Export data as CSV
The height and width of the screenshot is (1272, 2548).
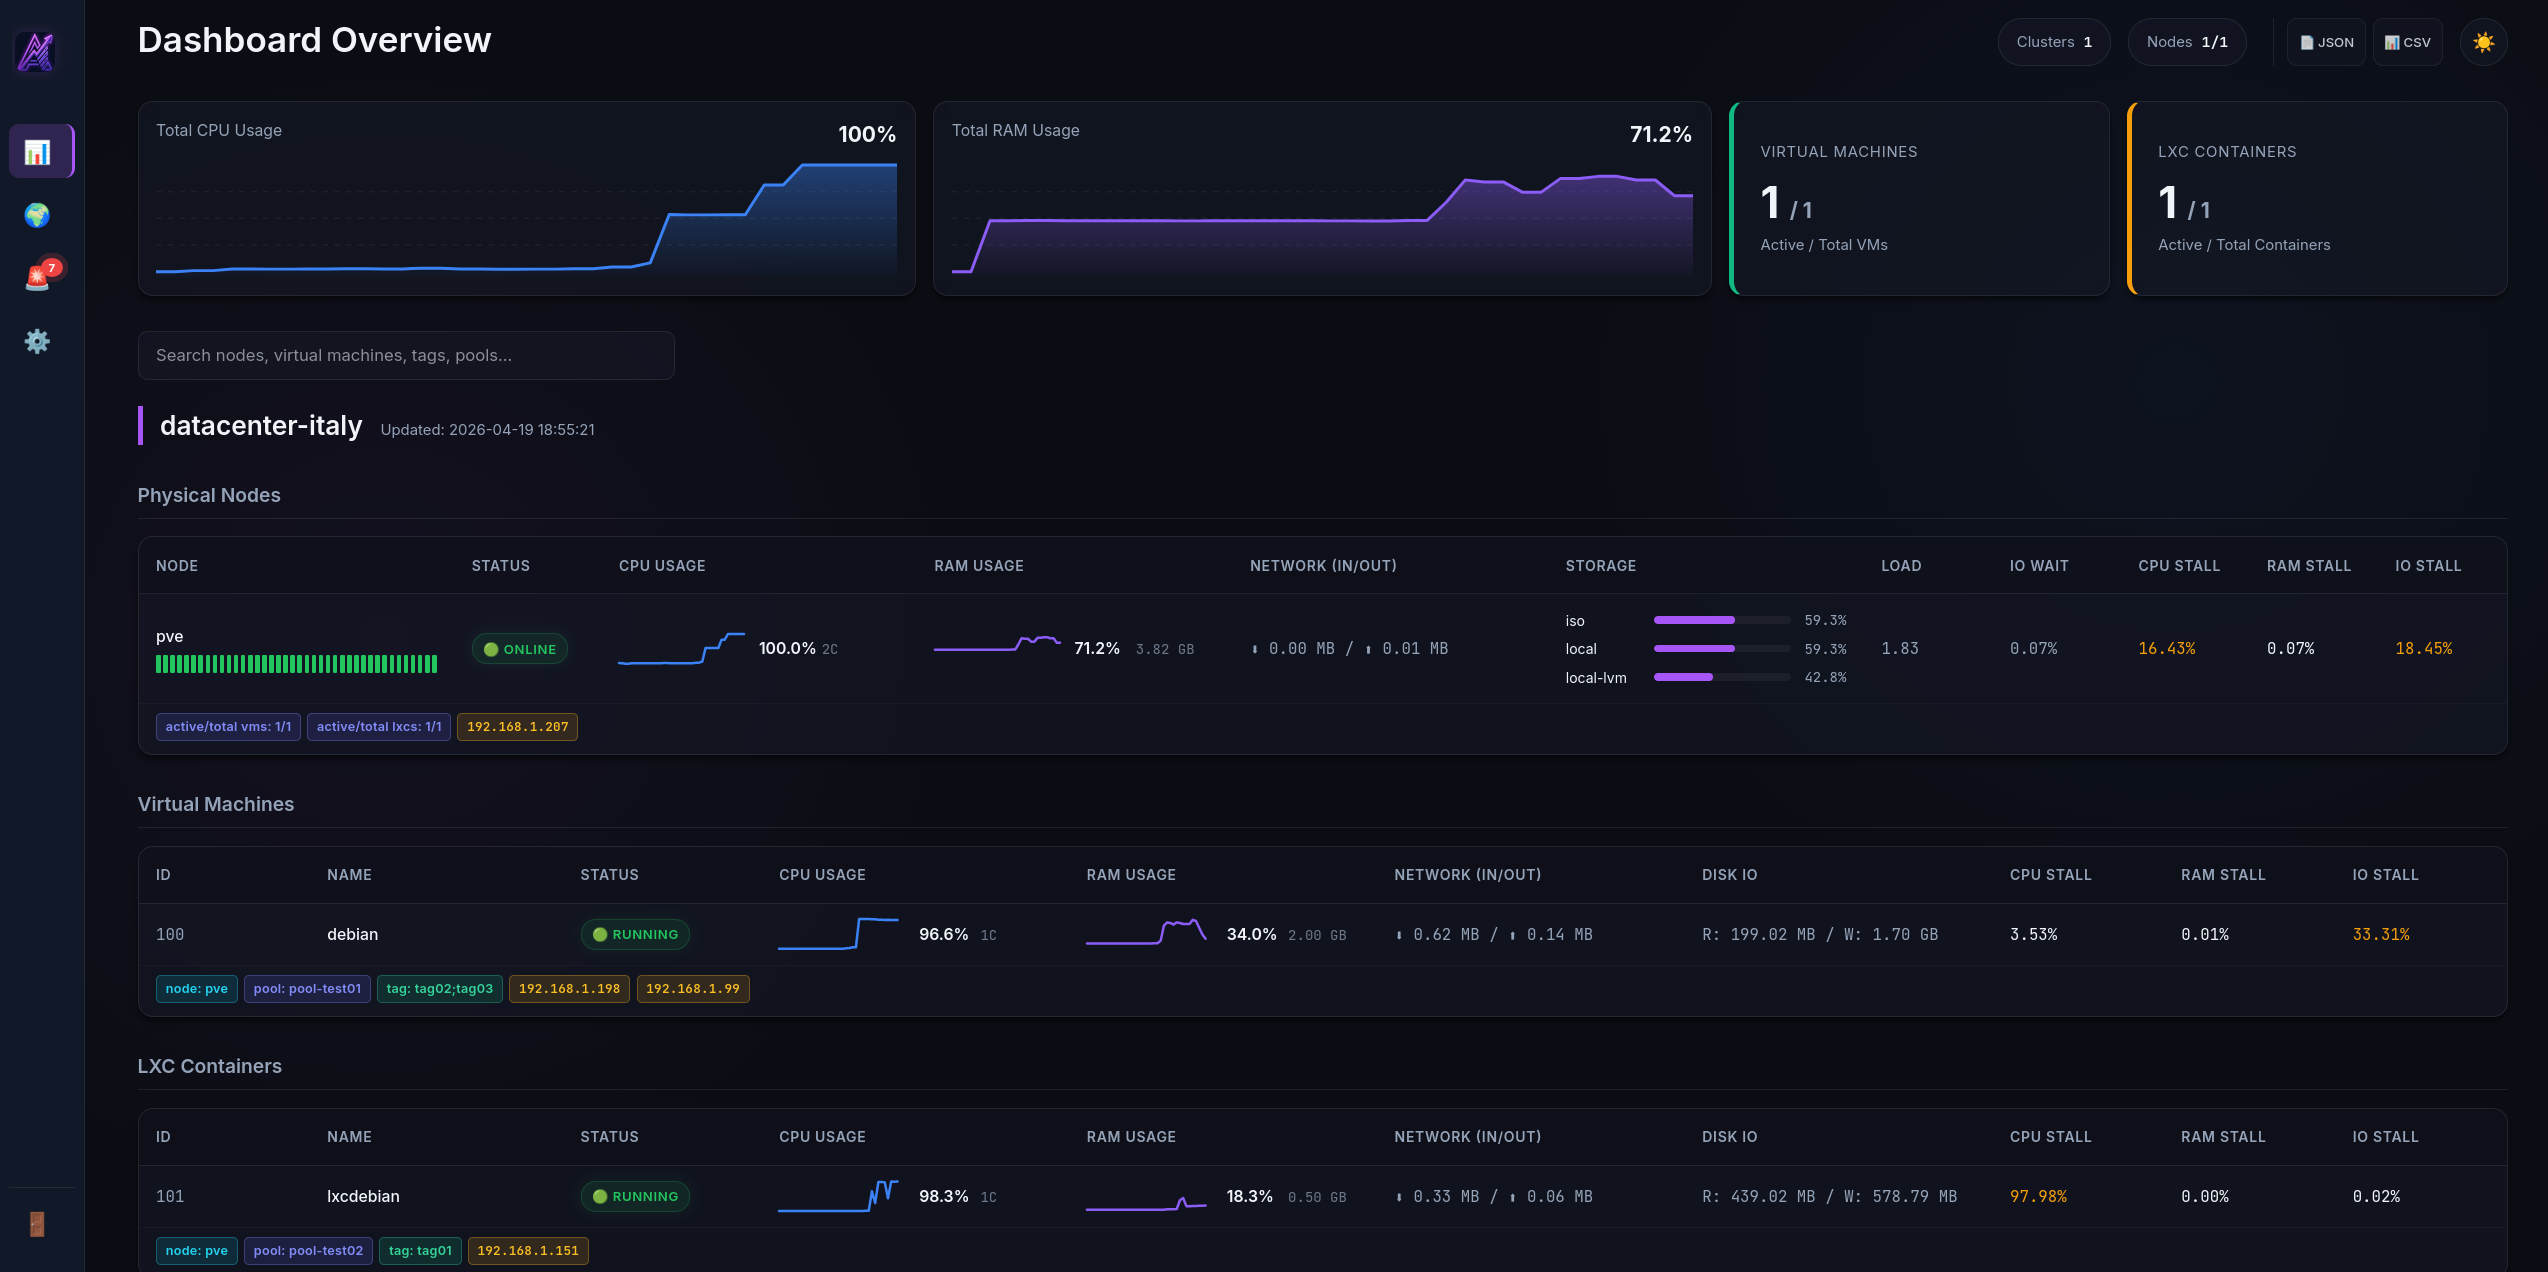pyautogui.click(x=2407, y=42)
